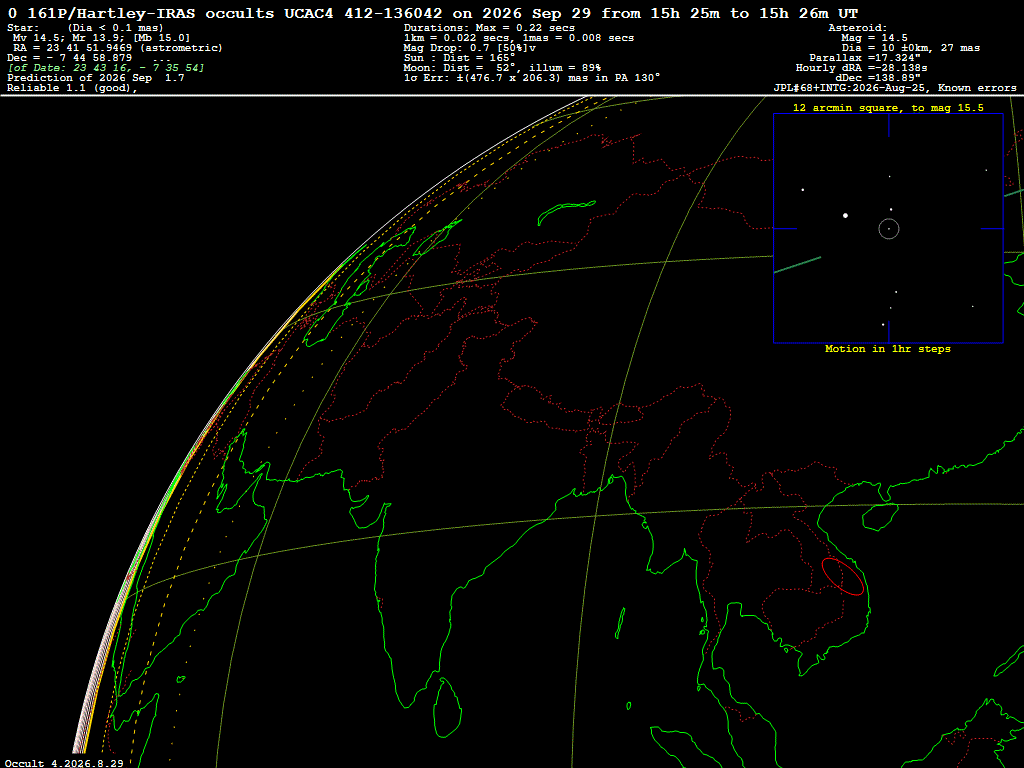Click the red error ellipse over Vietnam
Screen dimensions: 1024x768
coord(842,576)
